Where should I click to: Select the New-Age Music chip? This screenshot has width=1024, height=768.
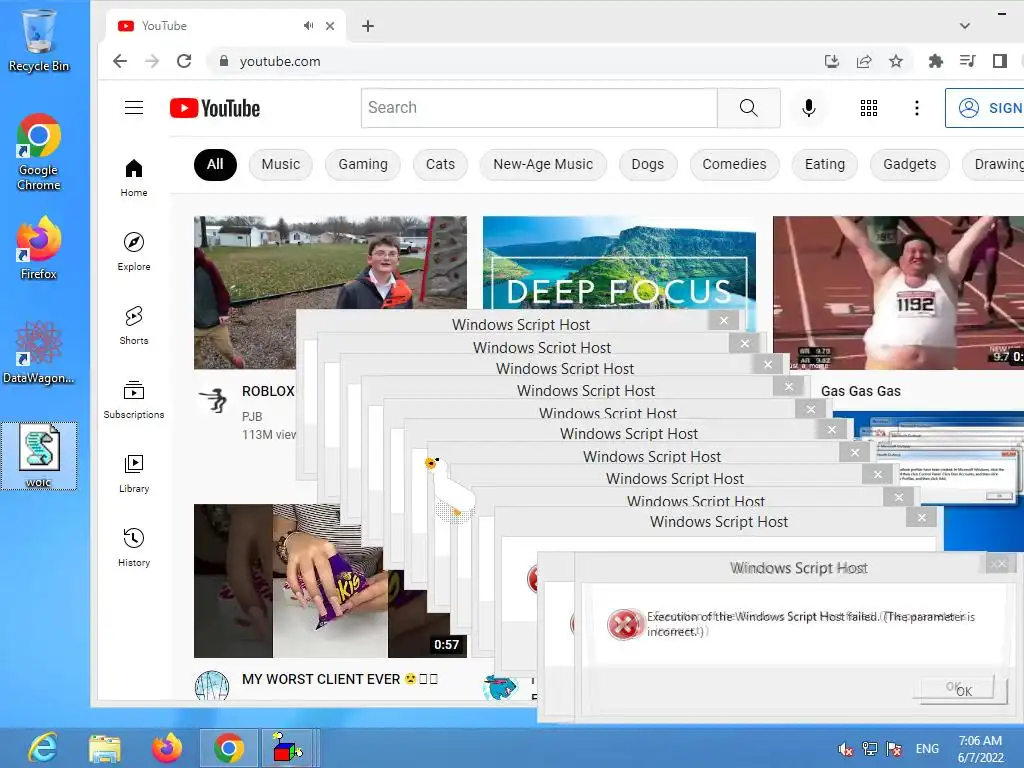click(543, 165)
